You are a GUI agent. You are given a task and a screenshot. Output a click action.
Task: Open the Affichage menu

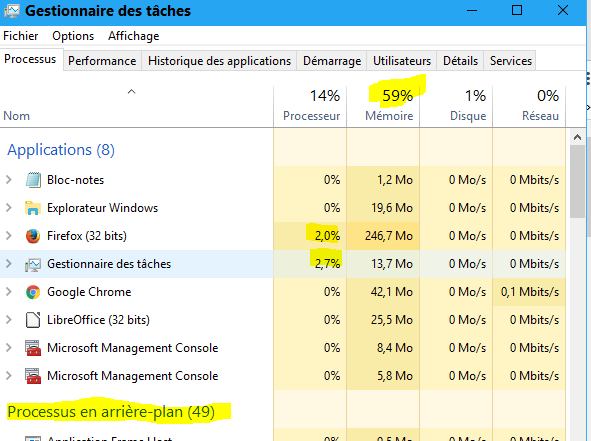tap(133, 36)
